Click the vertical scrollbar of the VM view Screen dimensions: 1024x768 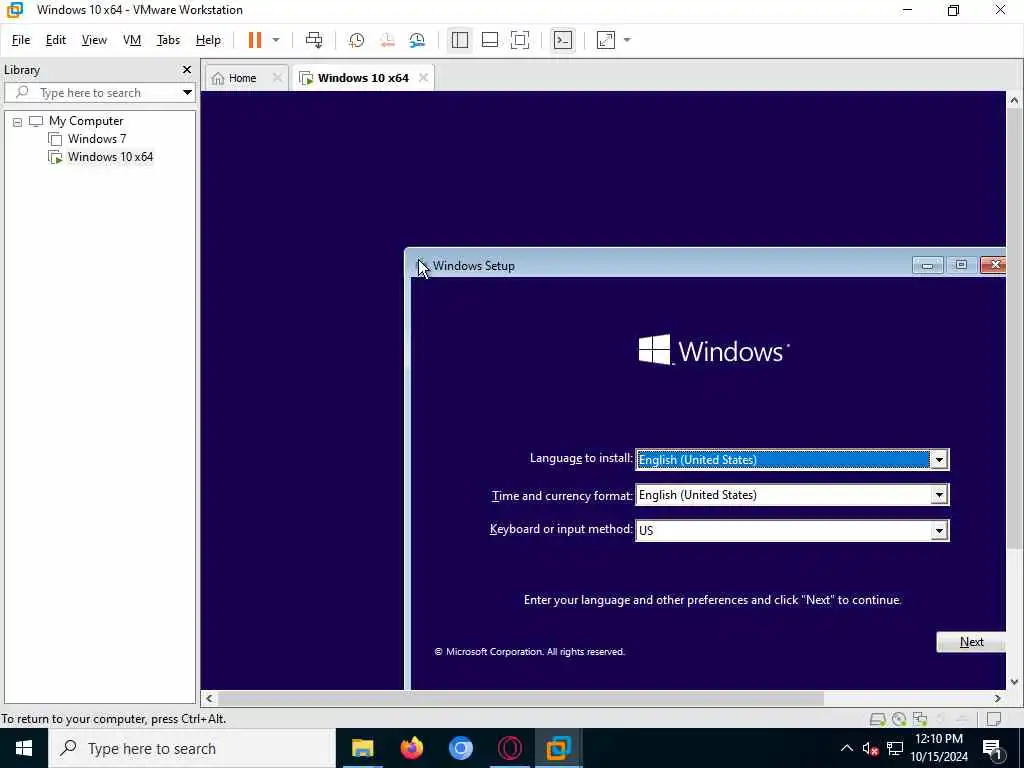coord(1014,328)
